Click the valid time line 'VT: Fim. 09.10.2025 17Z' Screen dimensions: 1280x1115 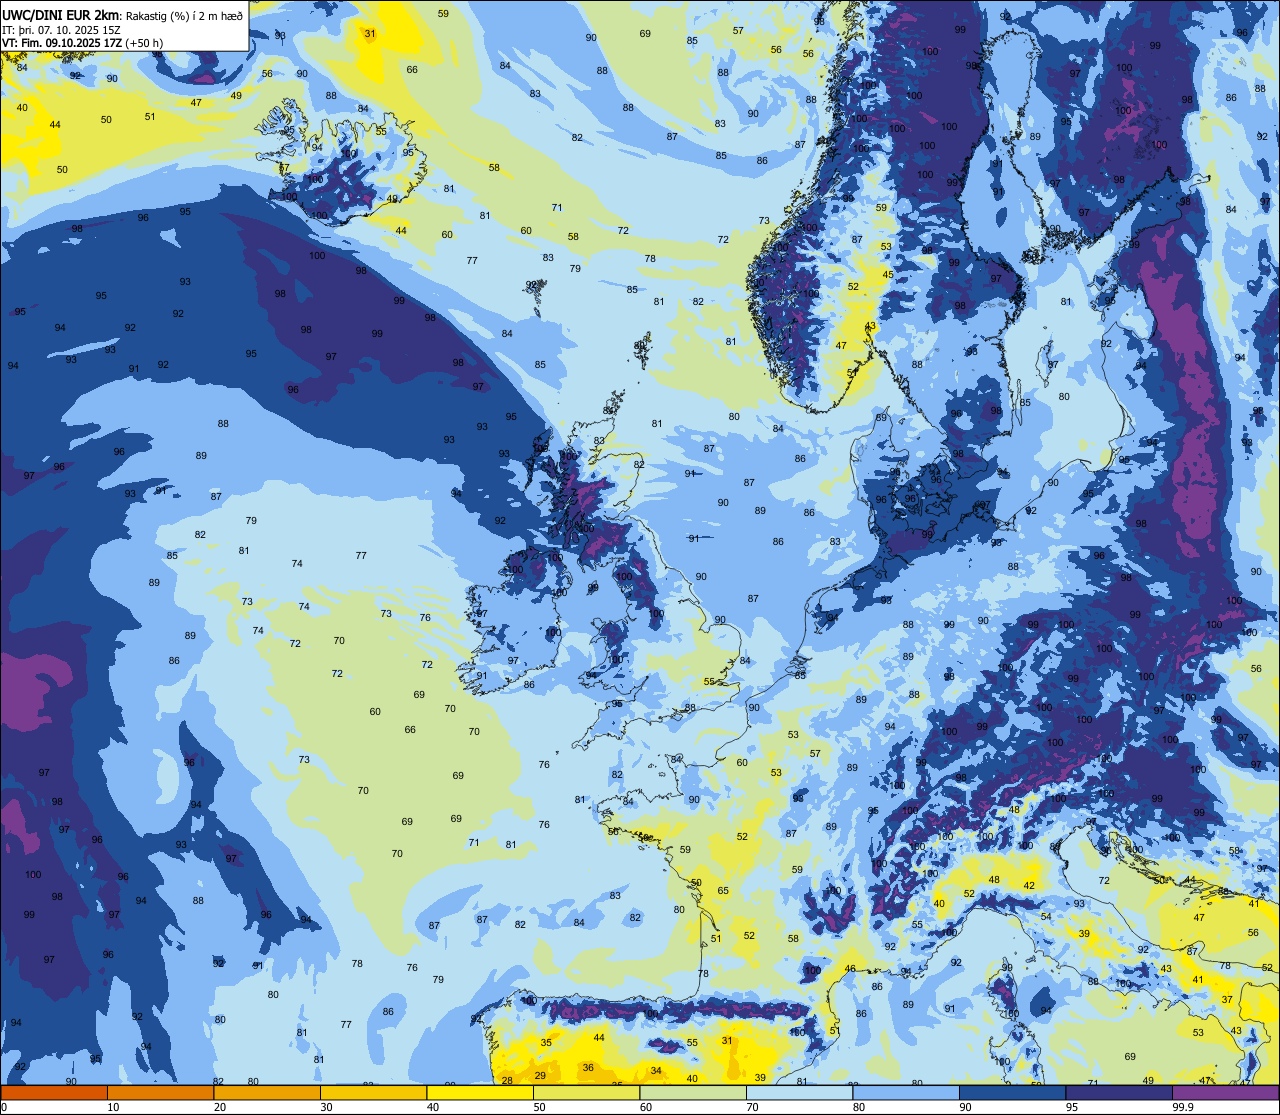(62, 43)
